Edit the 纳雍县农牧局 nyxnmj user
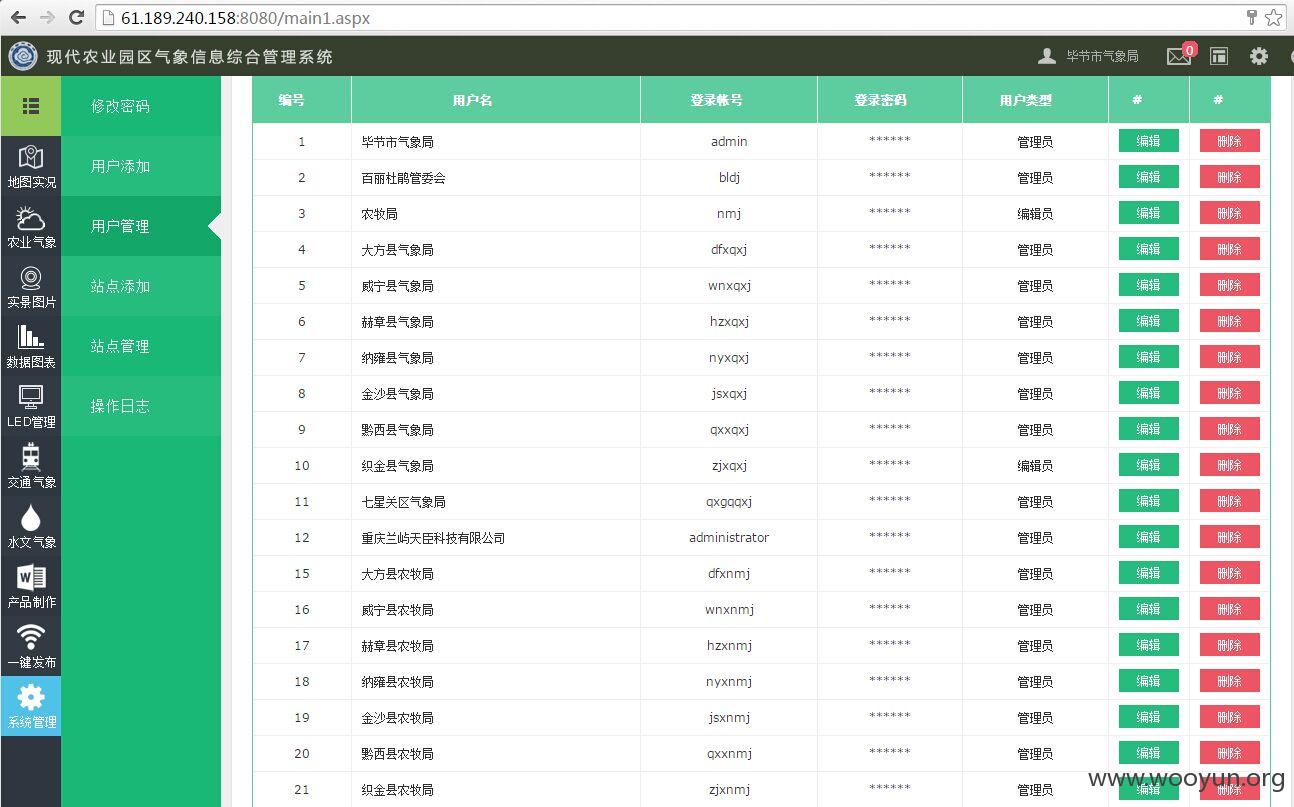The height and width of the screenshot is (807, 1294). click(1148, 681)
